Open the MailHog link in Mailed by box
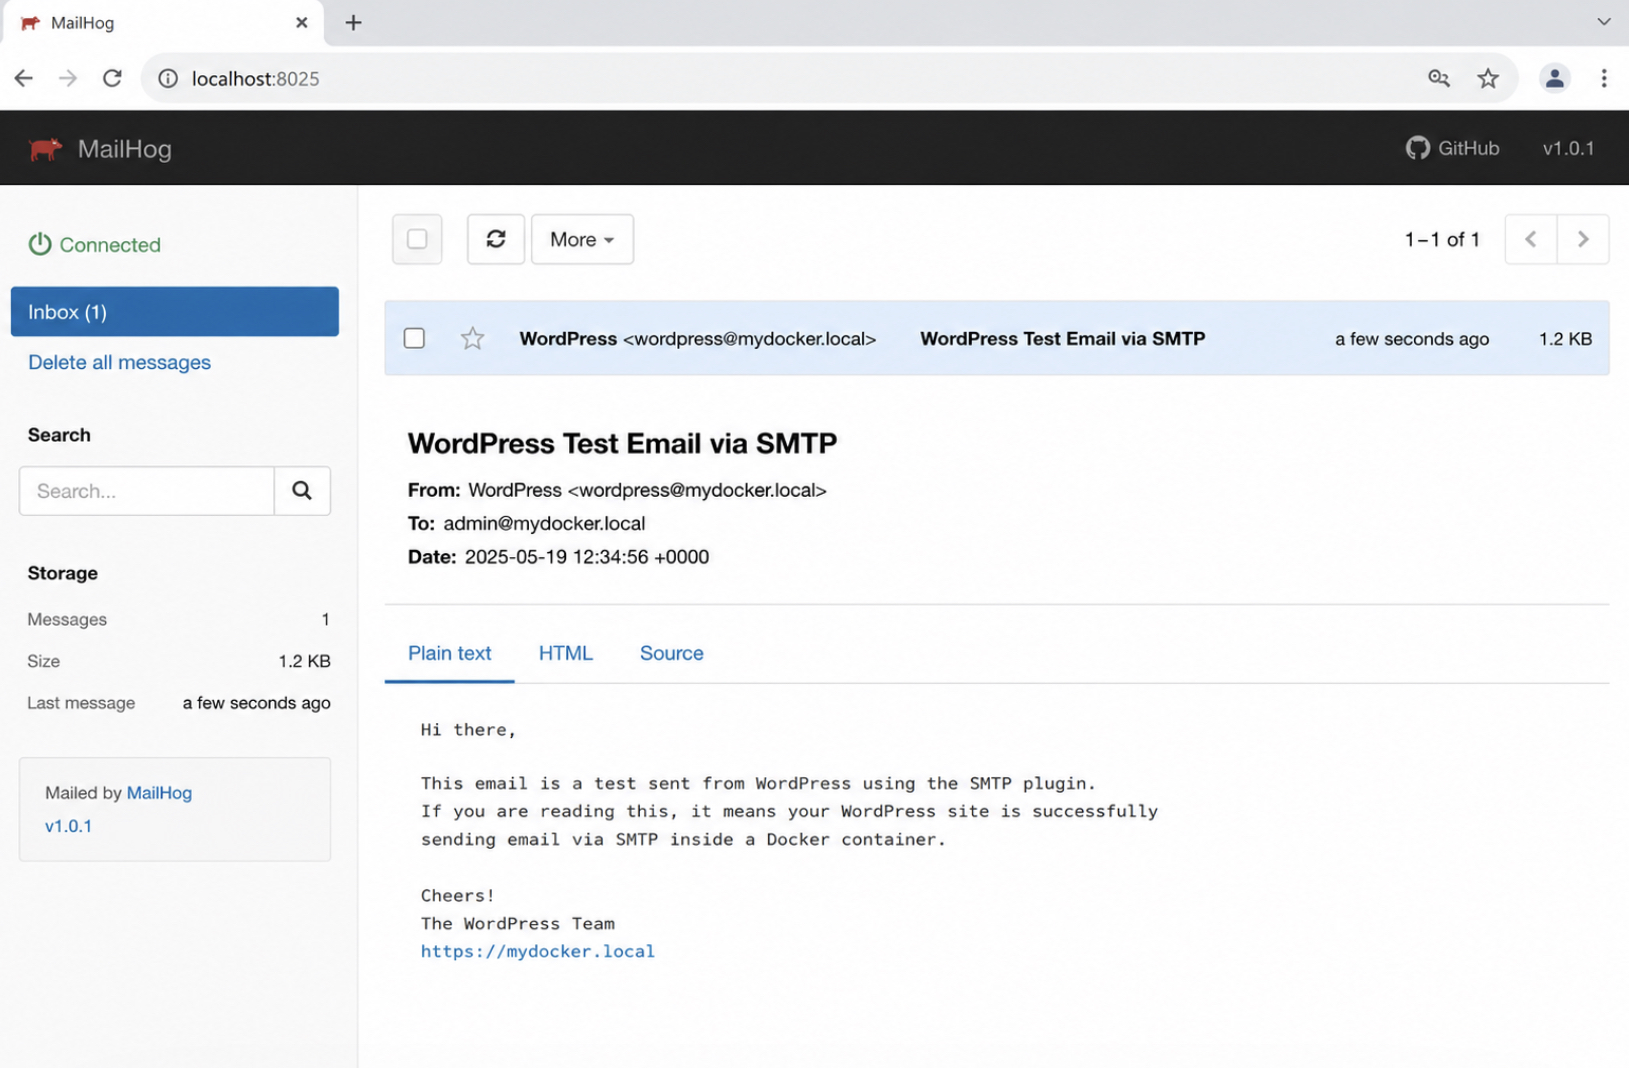1629x1068 pixels. [x=160, y=793]
